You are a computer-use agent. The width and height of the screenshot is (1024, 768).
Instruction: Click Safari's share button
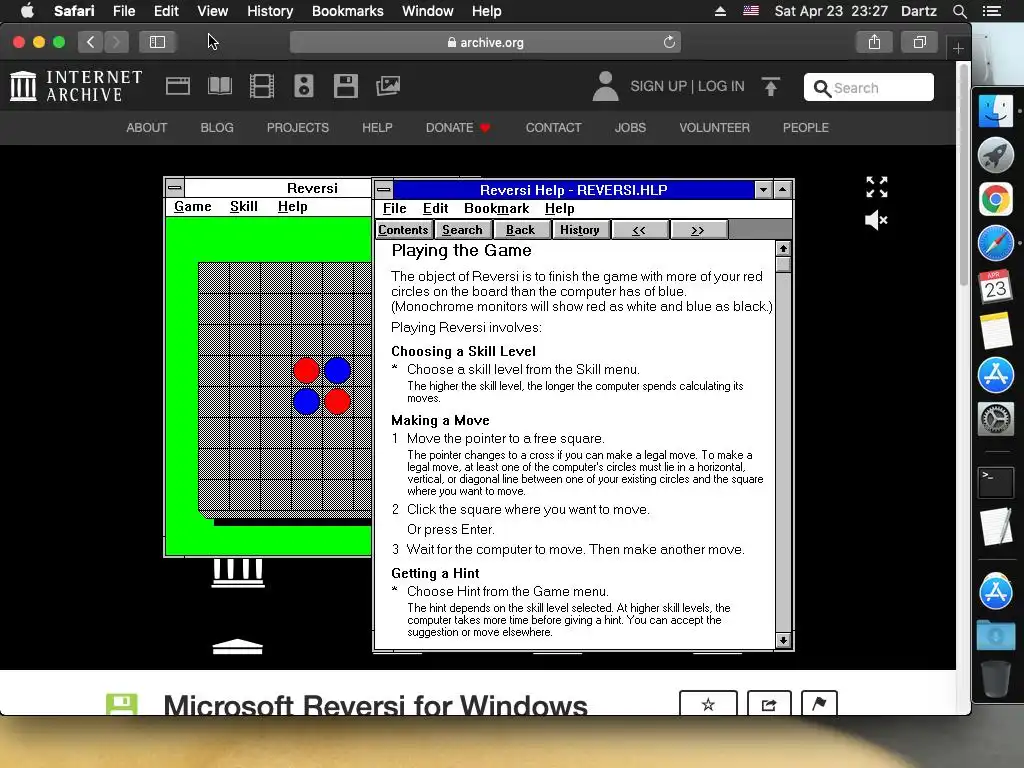tap(874, 42)
